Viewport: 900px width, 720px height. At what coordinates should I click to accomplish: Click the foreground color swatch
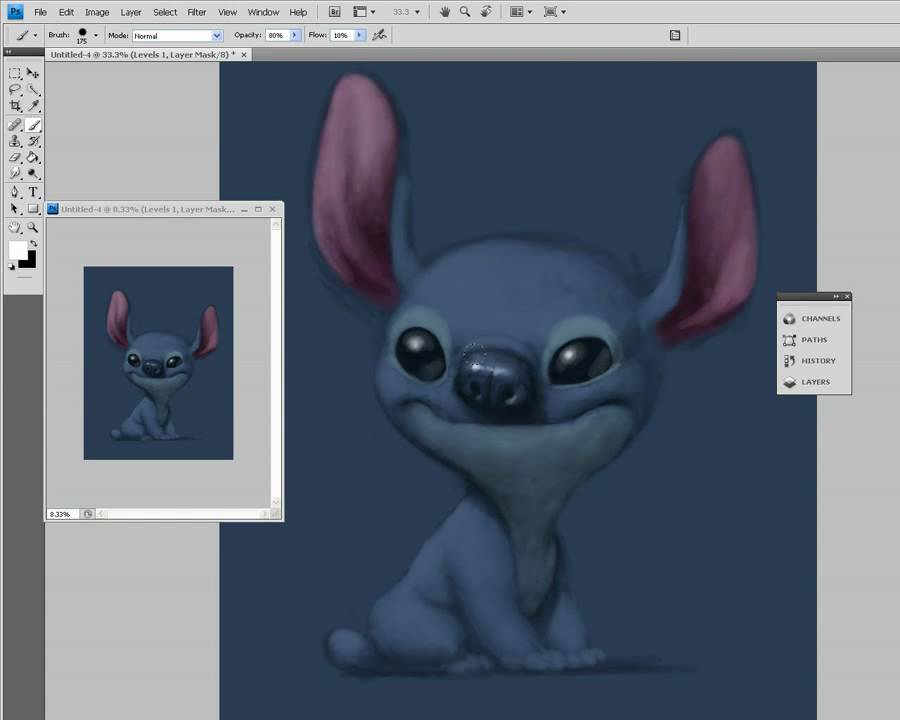tap(18, 250)
